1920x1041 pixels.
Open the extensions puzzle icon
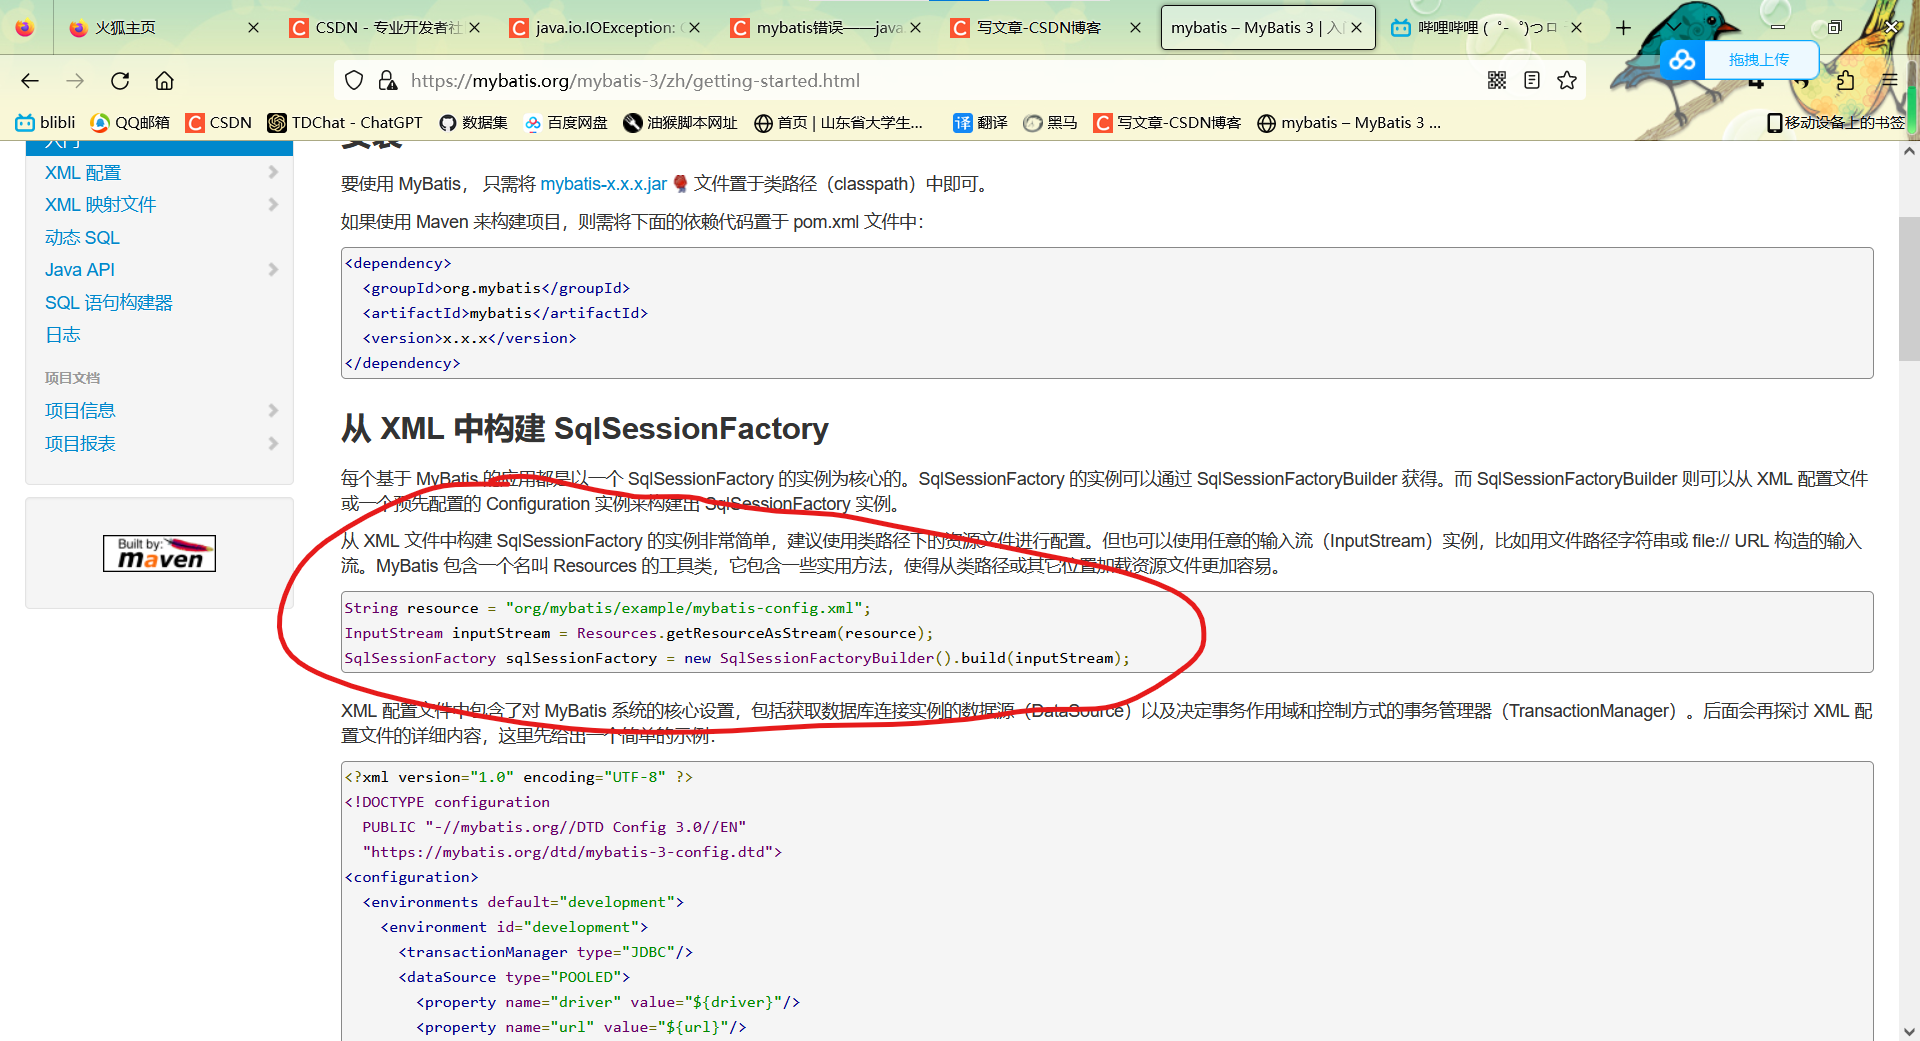point(1845,81)
